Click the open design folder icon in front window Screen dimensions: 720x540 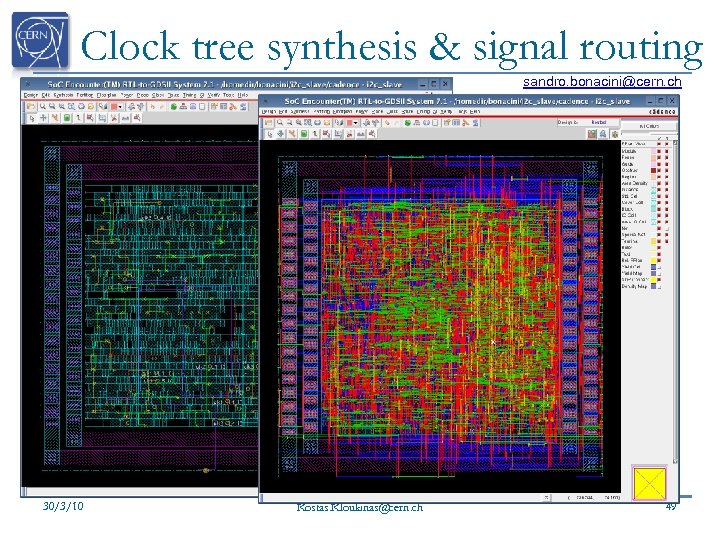(269, 123)
